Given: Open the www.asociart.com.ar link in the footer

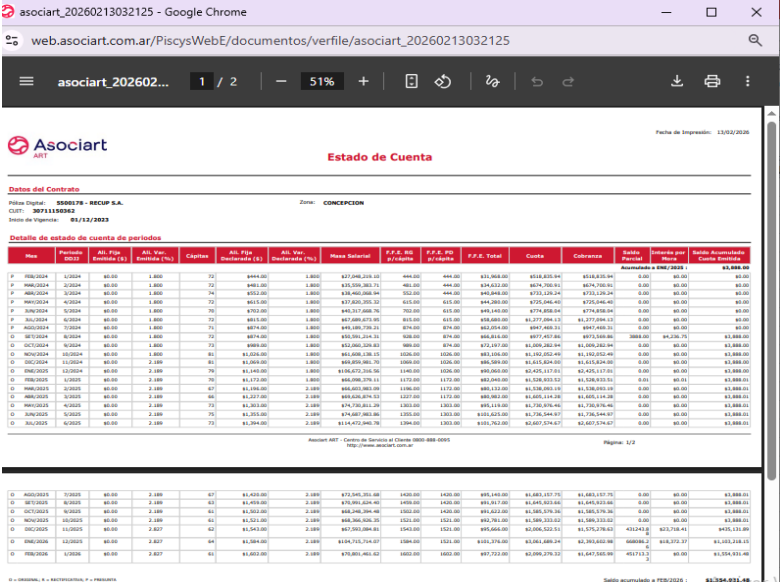Looking at the screenshot, I should 379,445.
